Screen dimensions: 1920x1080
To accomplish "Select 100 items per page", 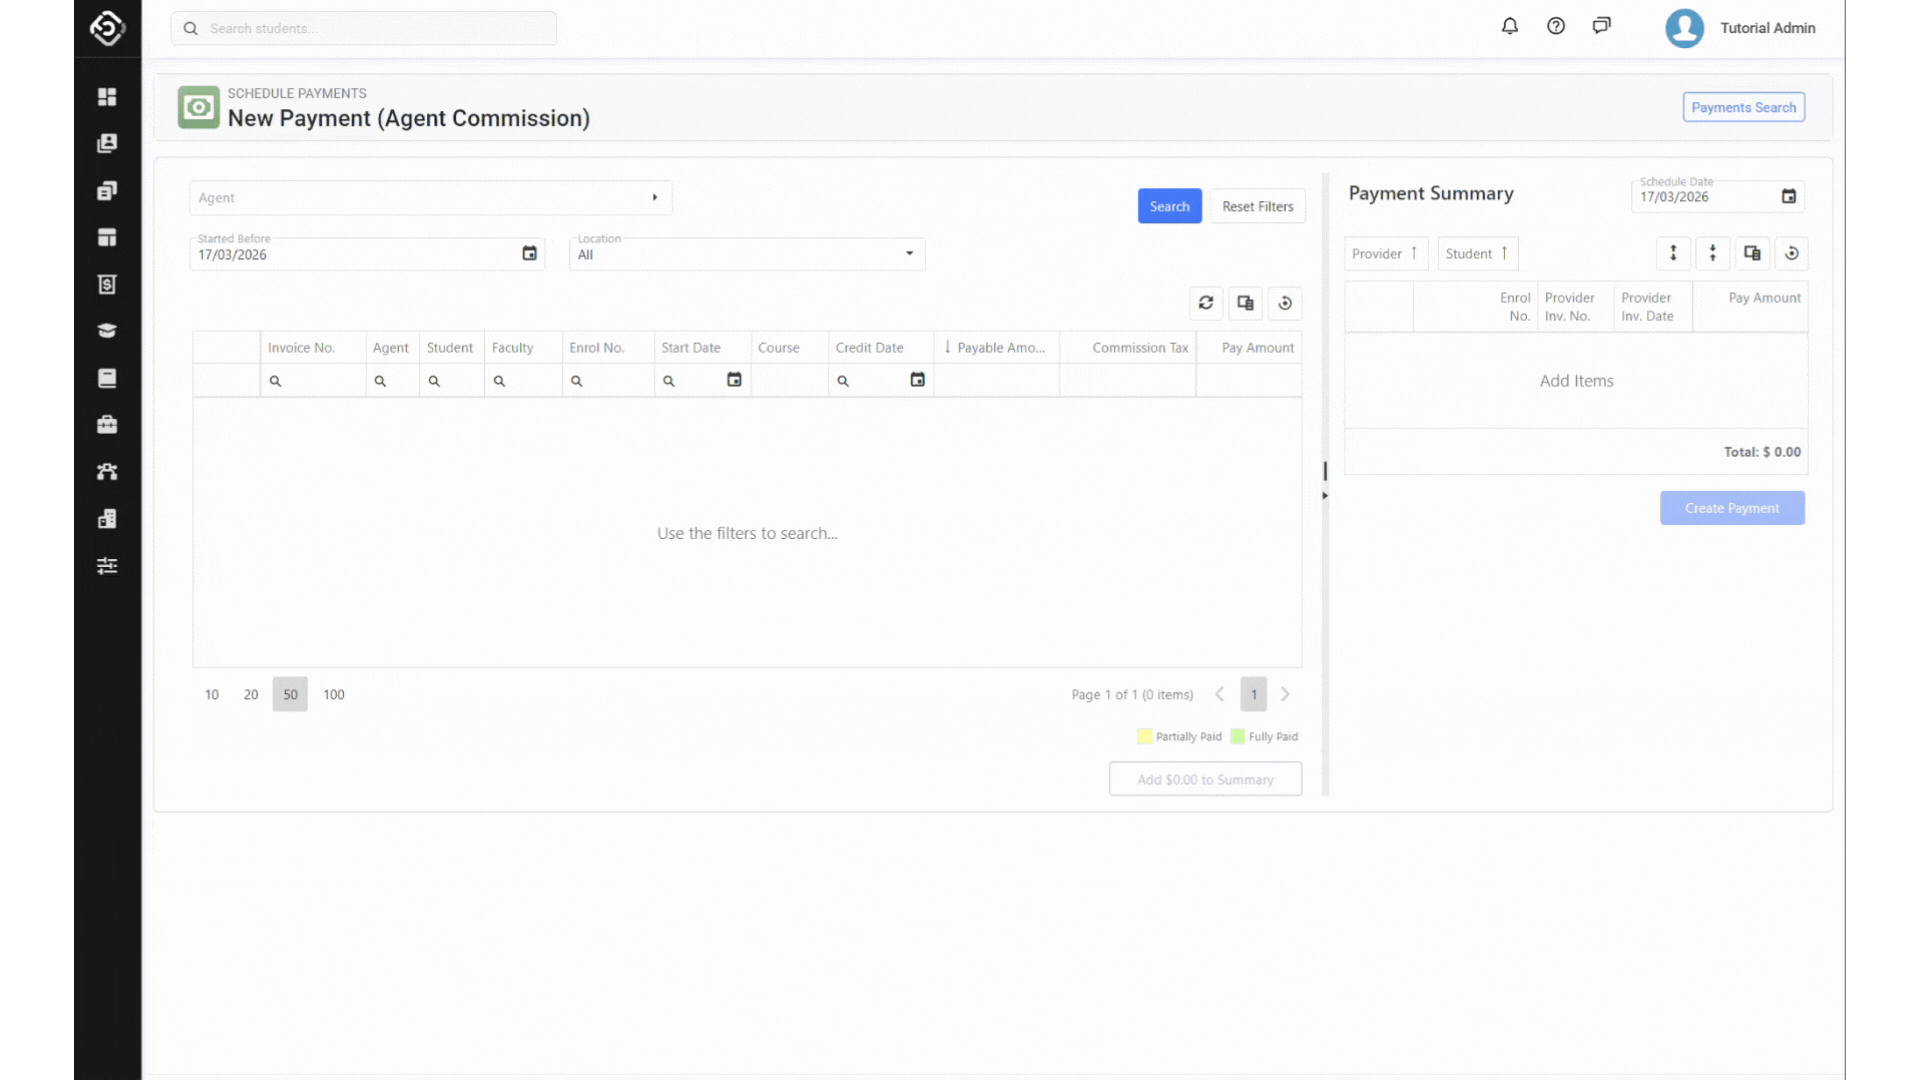I will pyautogui.click(x=334, y=695).
